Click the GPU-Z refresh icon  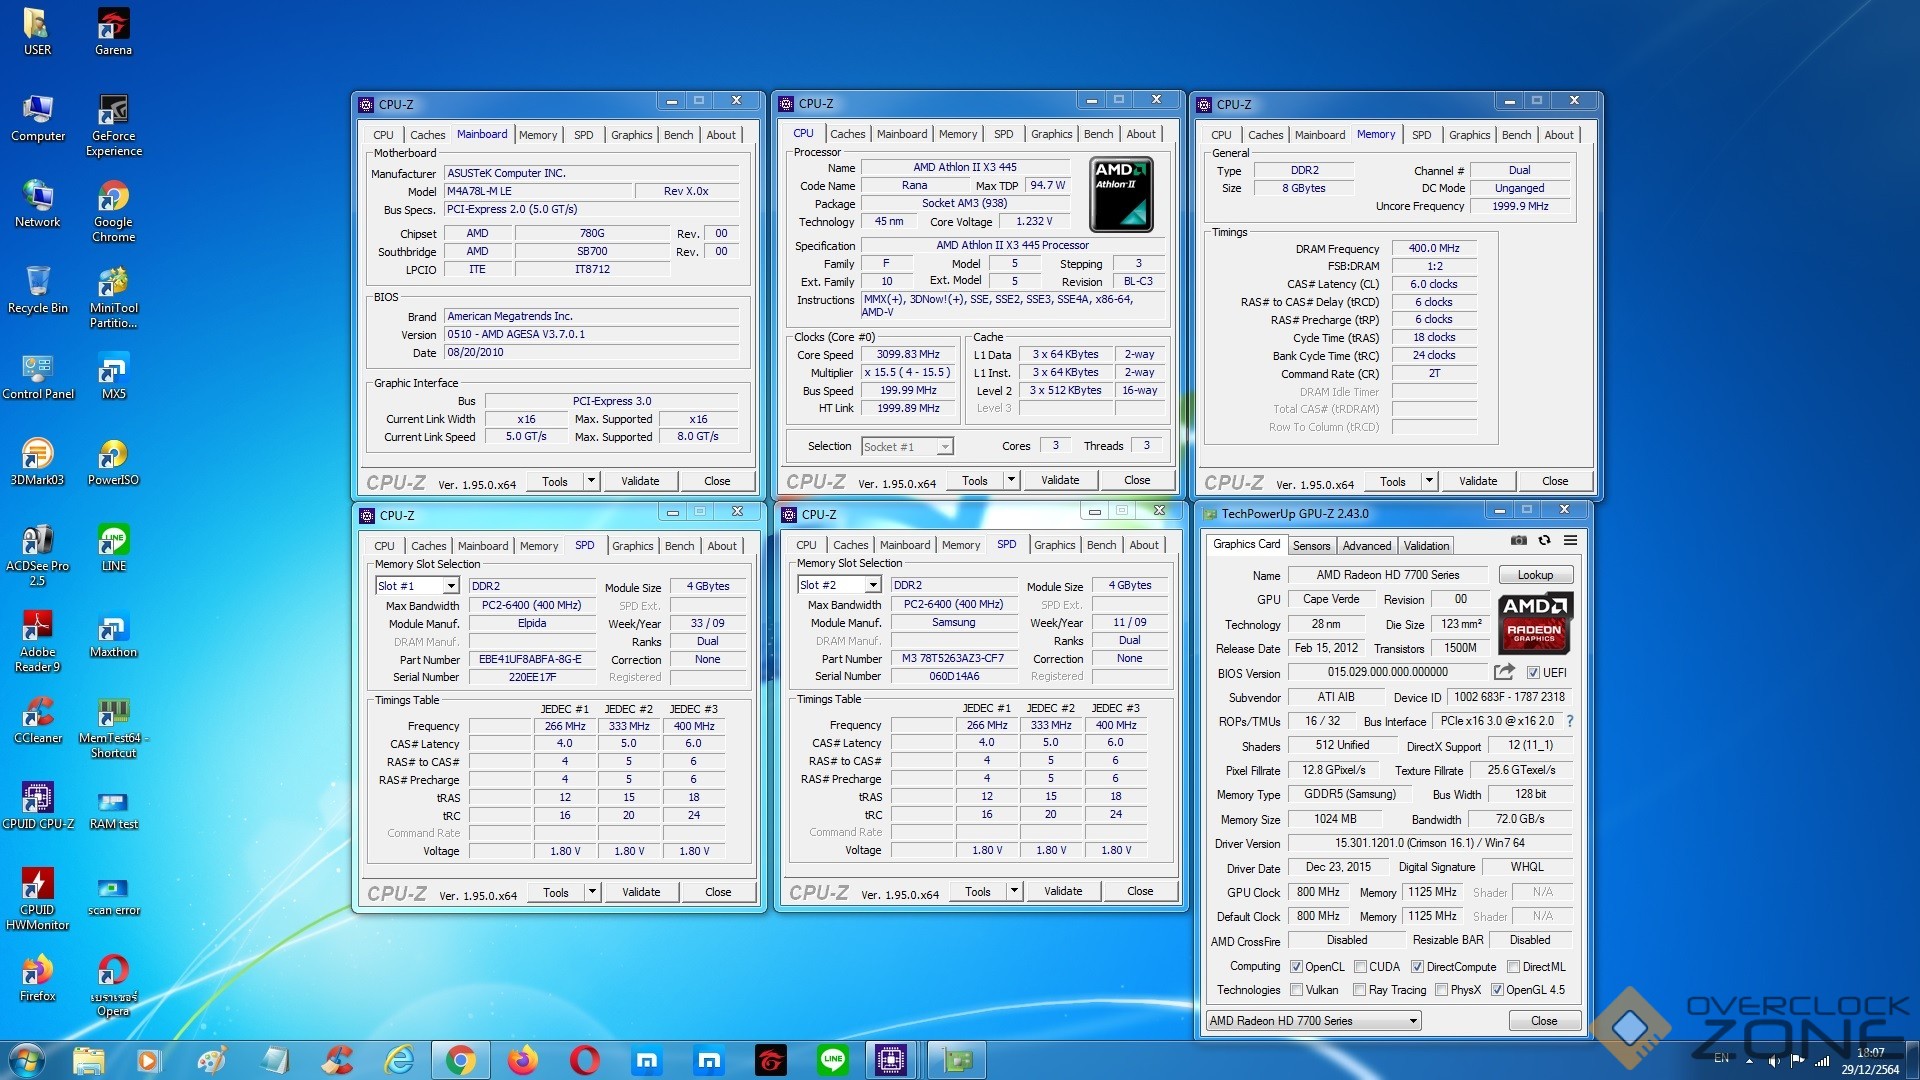click(1544, 540)
